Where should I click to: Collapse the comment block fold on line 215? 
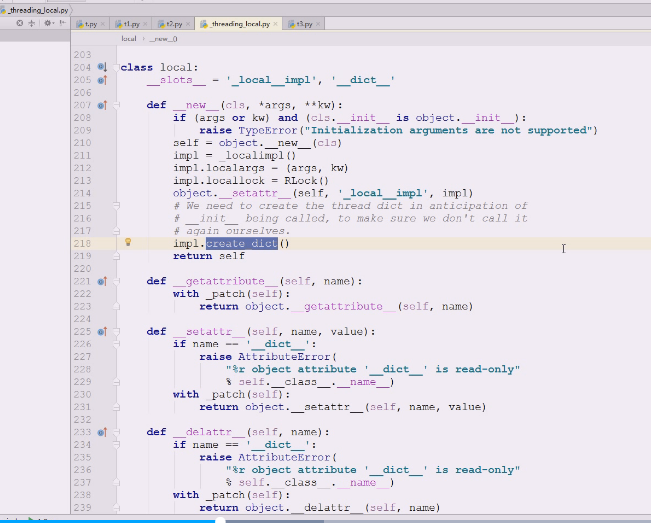click(116, 205)
